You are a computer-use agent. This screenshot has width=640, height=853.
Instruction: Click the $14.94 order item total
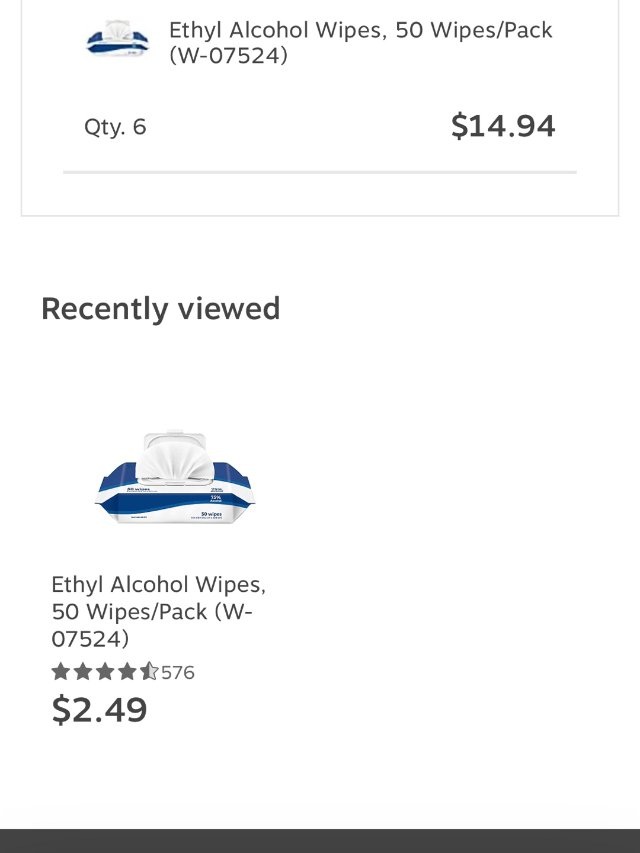pos(503,126)
